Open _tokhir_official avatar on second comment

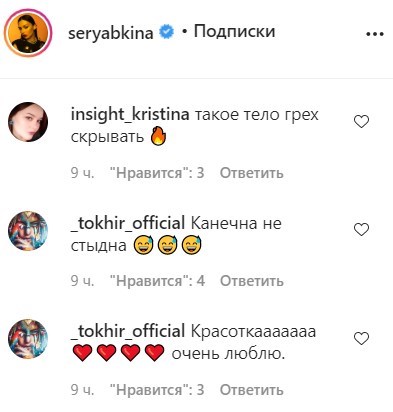coord(28,230)
